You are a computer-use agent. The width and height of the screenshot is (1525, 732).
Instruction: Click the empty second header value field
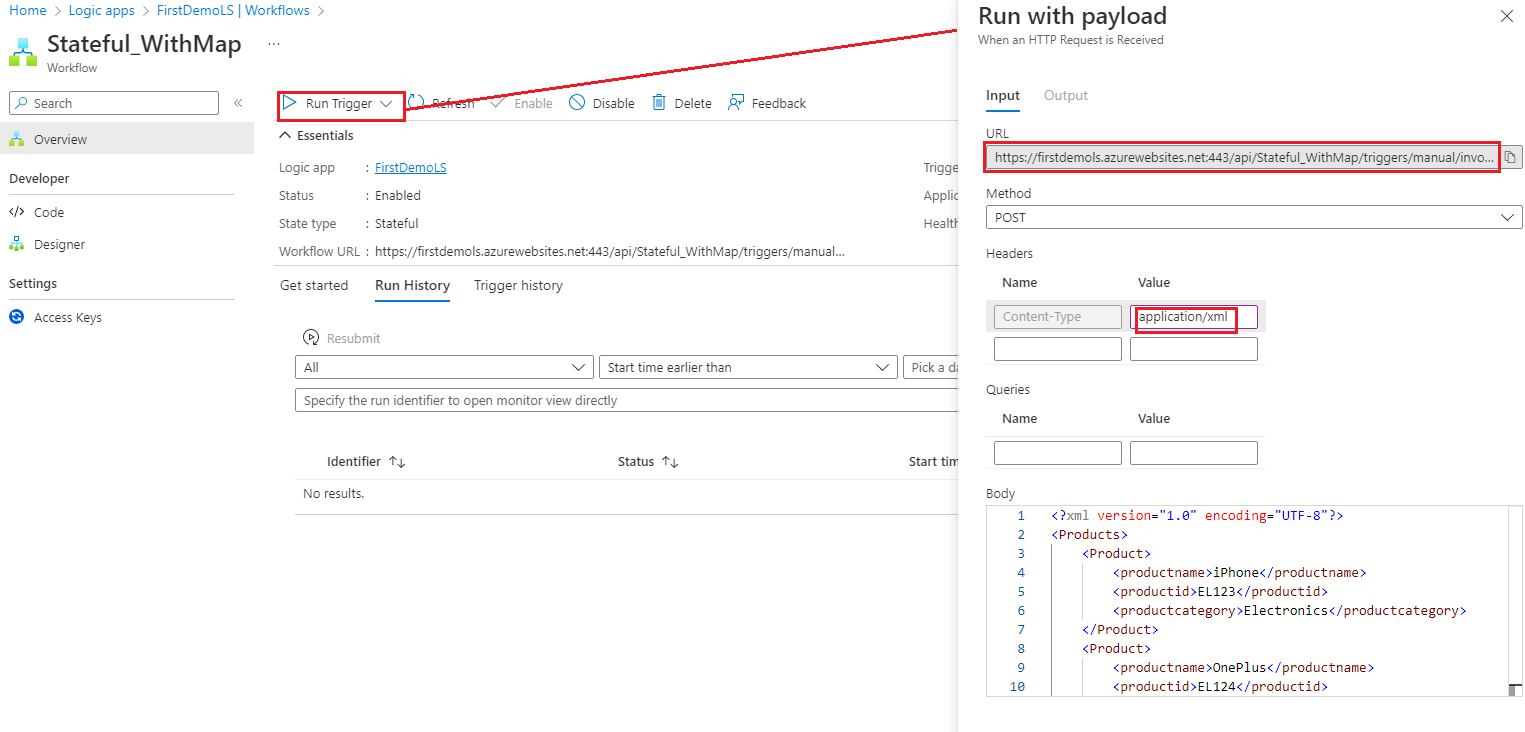click(x=1194, y=349)
